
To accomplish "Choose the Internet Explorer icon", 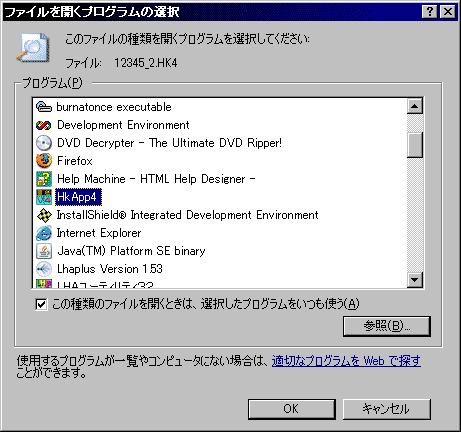I will click(x=44, y=233).
